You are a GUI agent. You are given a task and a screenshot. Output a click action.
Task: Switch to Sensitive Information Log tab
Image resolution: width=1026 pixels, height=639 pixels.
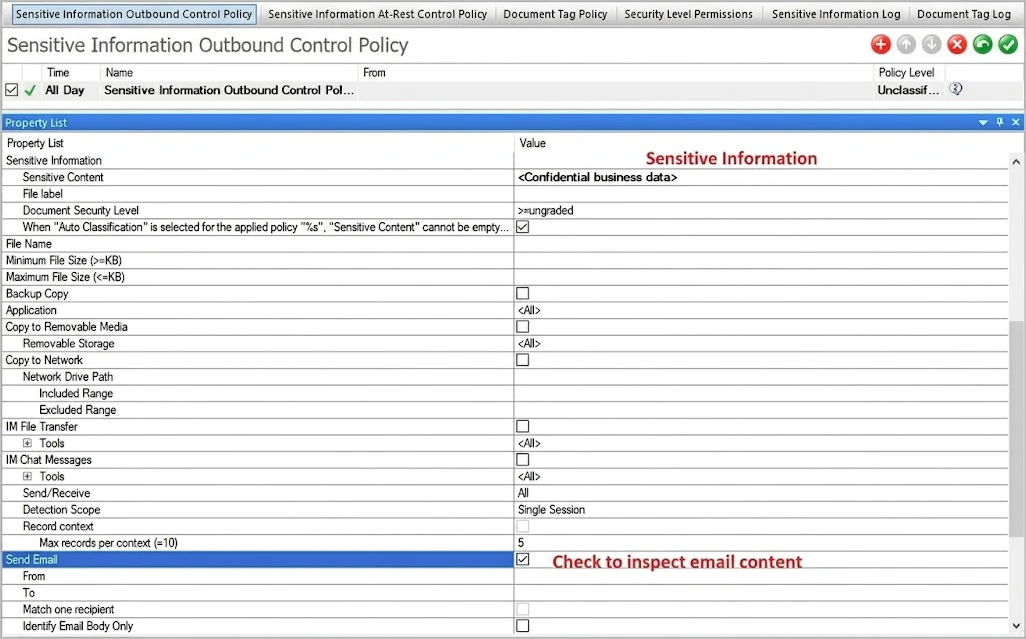[836, 14]
